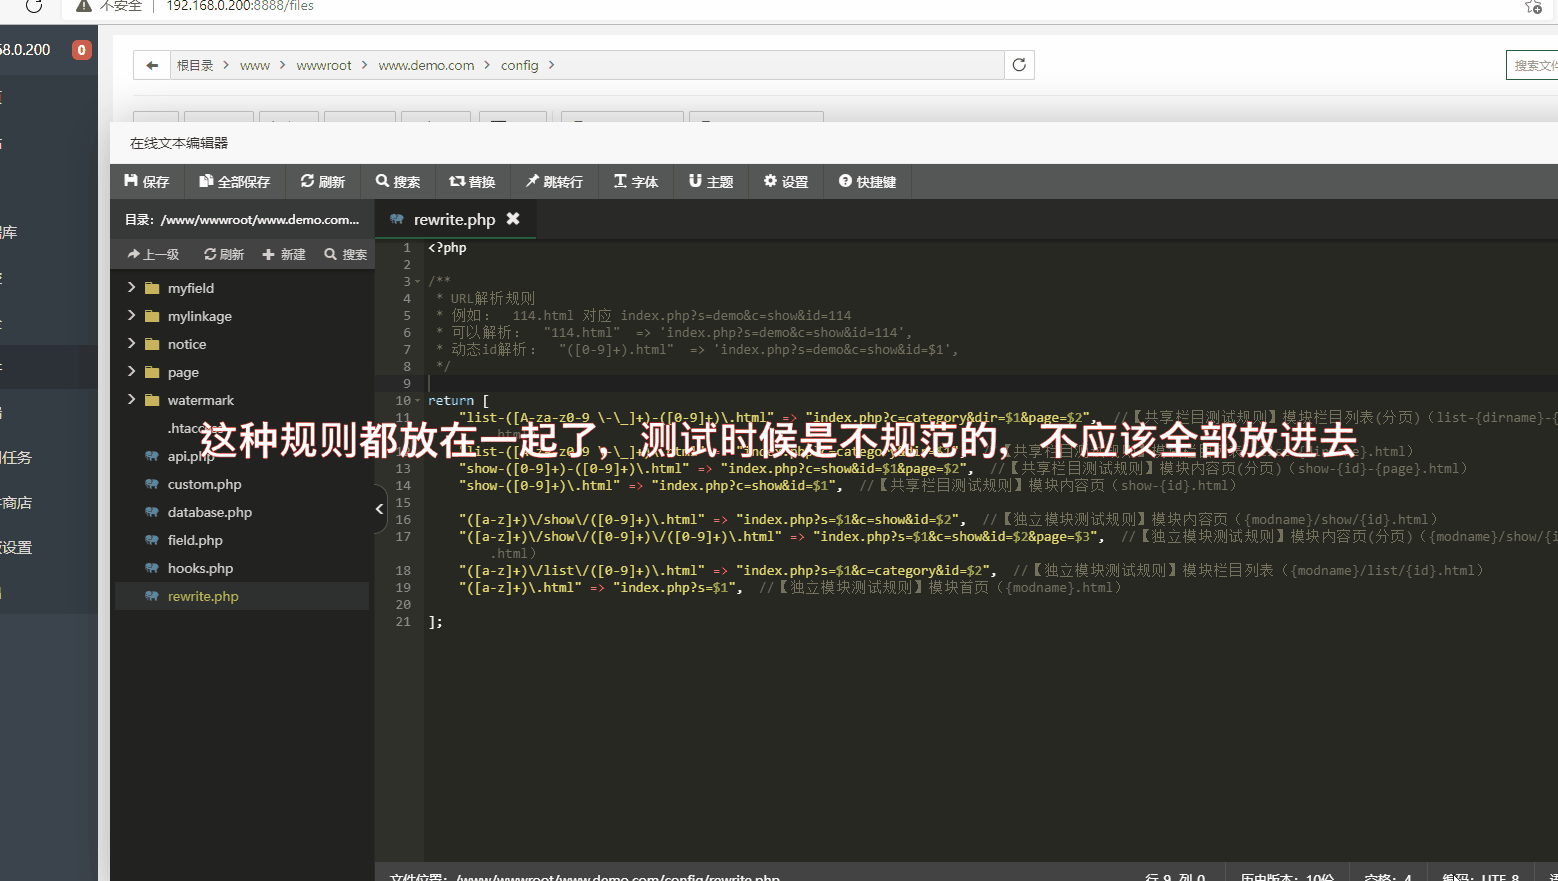Click line number 21 in the gutter

(x=403, y=621)
